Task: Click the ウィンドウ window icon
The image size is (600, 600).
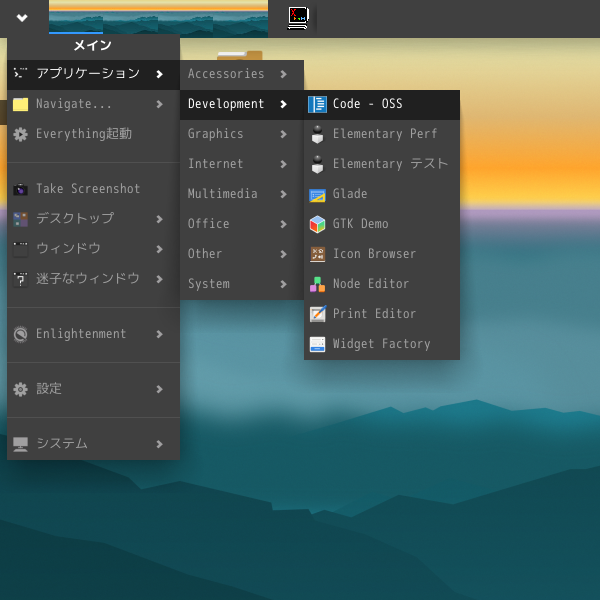Action: (x=20, y=249)
